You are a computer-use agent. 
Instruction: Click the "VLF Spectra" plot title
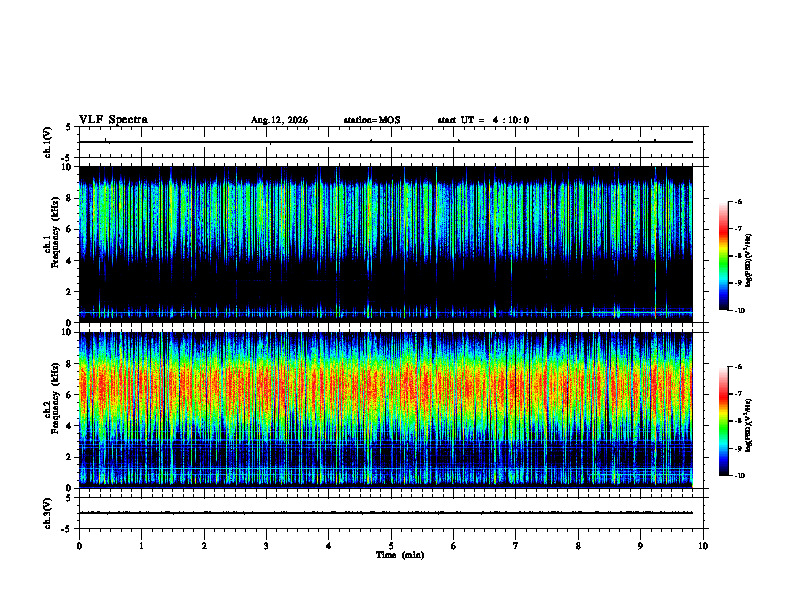(113, 120)
